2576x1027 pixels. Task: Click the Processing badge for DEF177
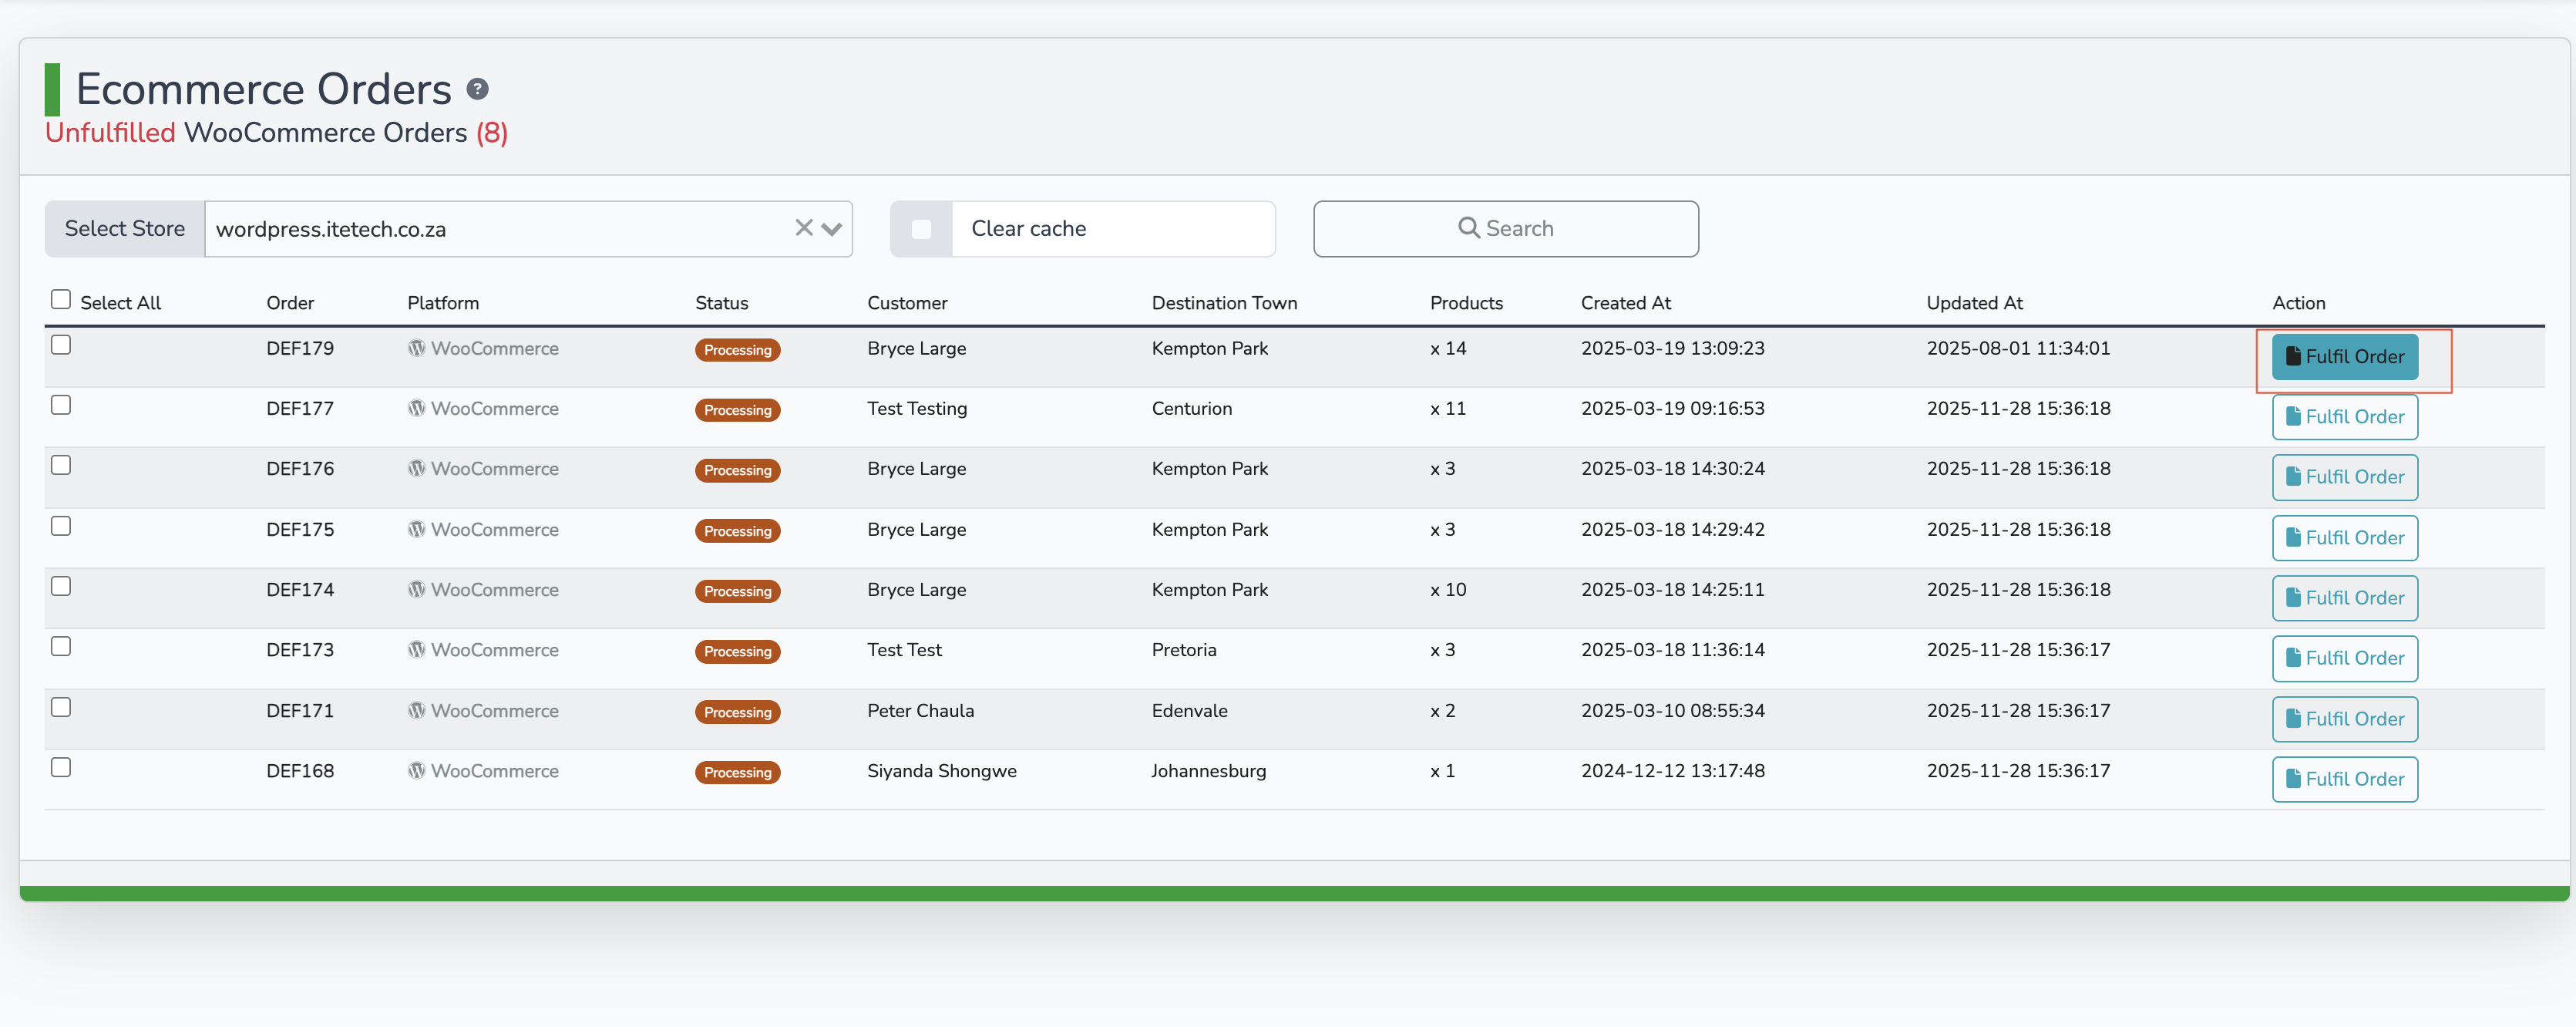pos(737,410)
